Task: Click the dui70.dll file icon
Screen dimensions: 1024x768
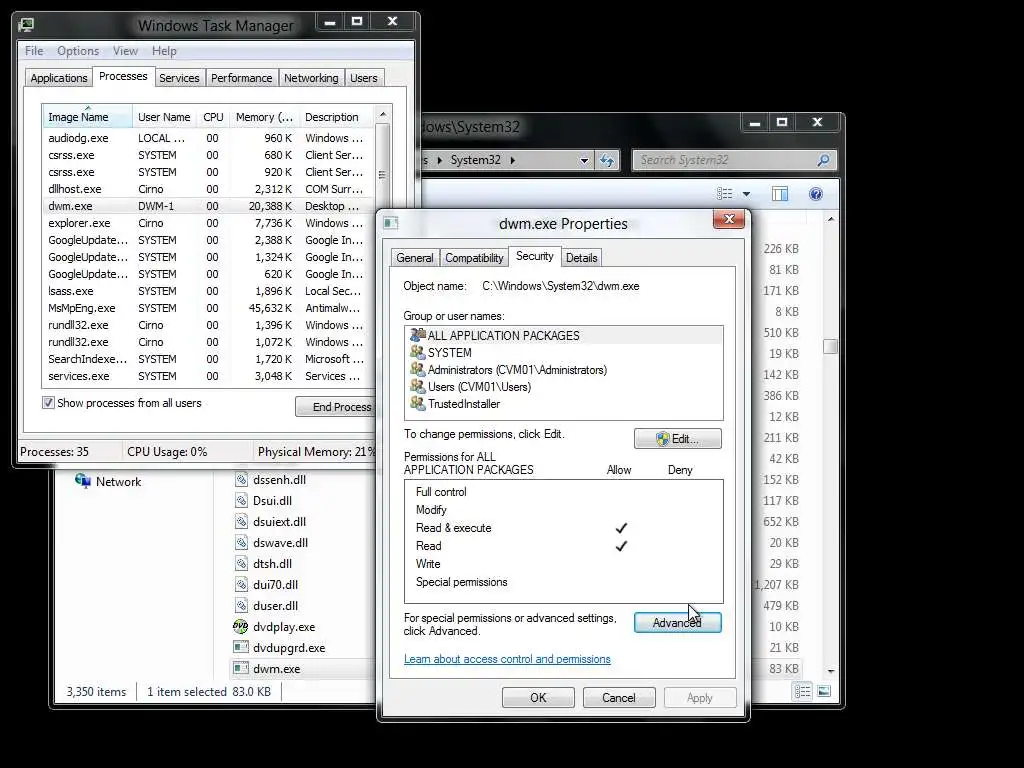Action: pos(241,584)
